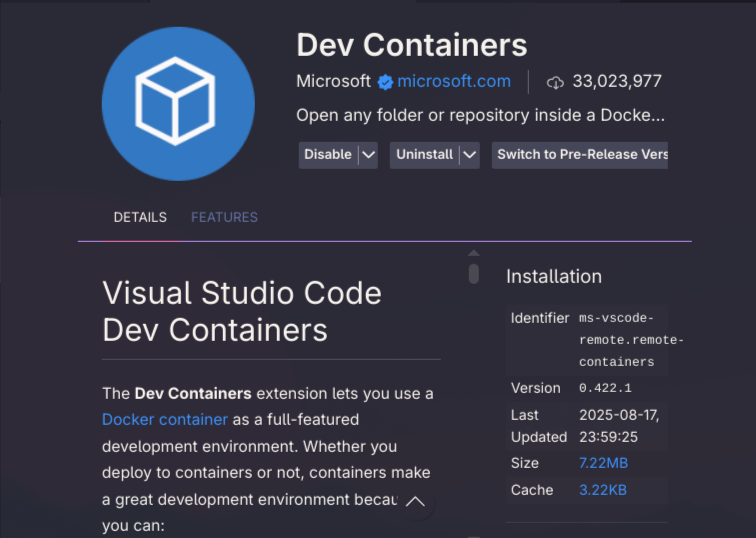Click the 3.22KB cache link
The image size is (756, 538).
[x=603, y=490]
